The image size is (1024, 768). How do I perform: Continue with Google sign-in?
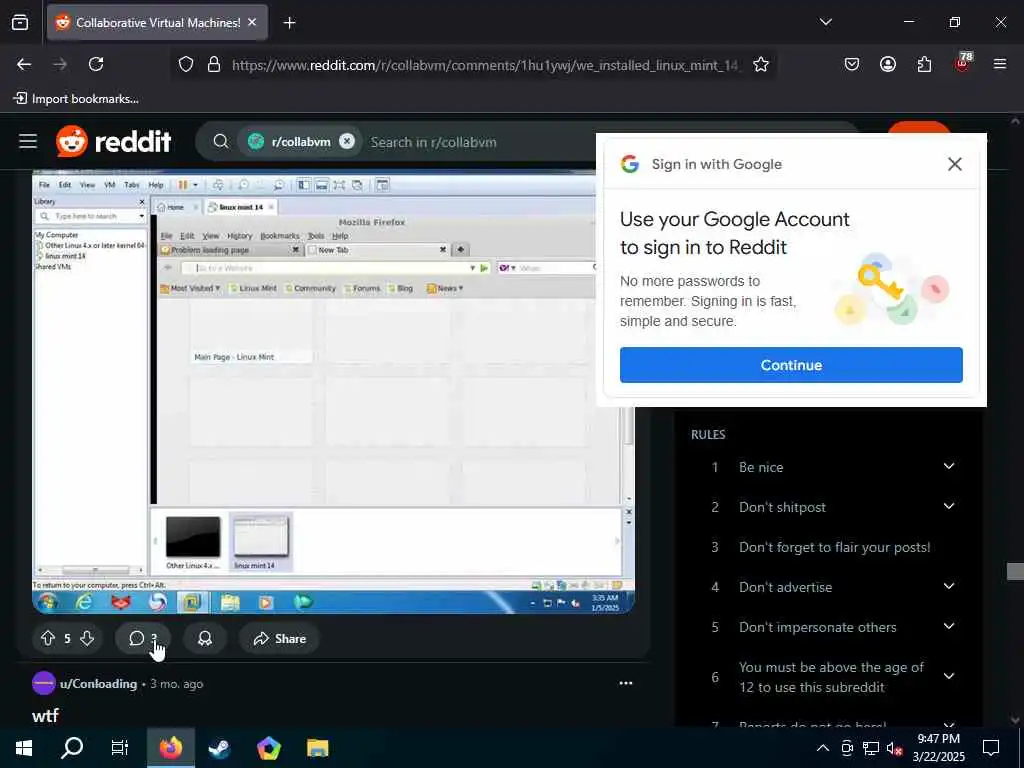click(791, 365)
